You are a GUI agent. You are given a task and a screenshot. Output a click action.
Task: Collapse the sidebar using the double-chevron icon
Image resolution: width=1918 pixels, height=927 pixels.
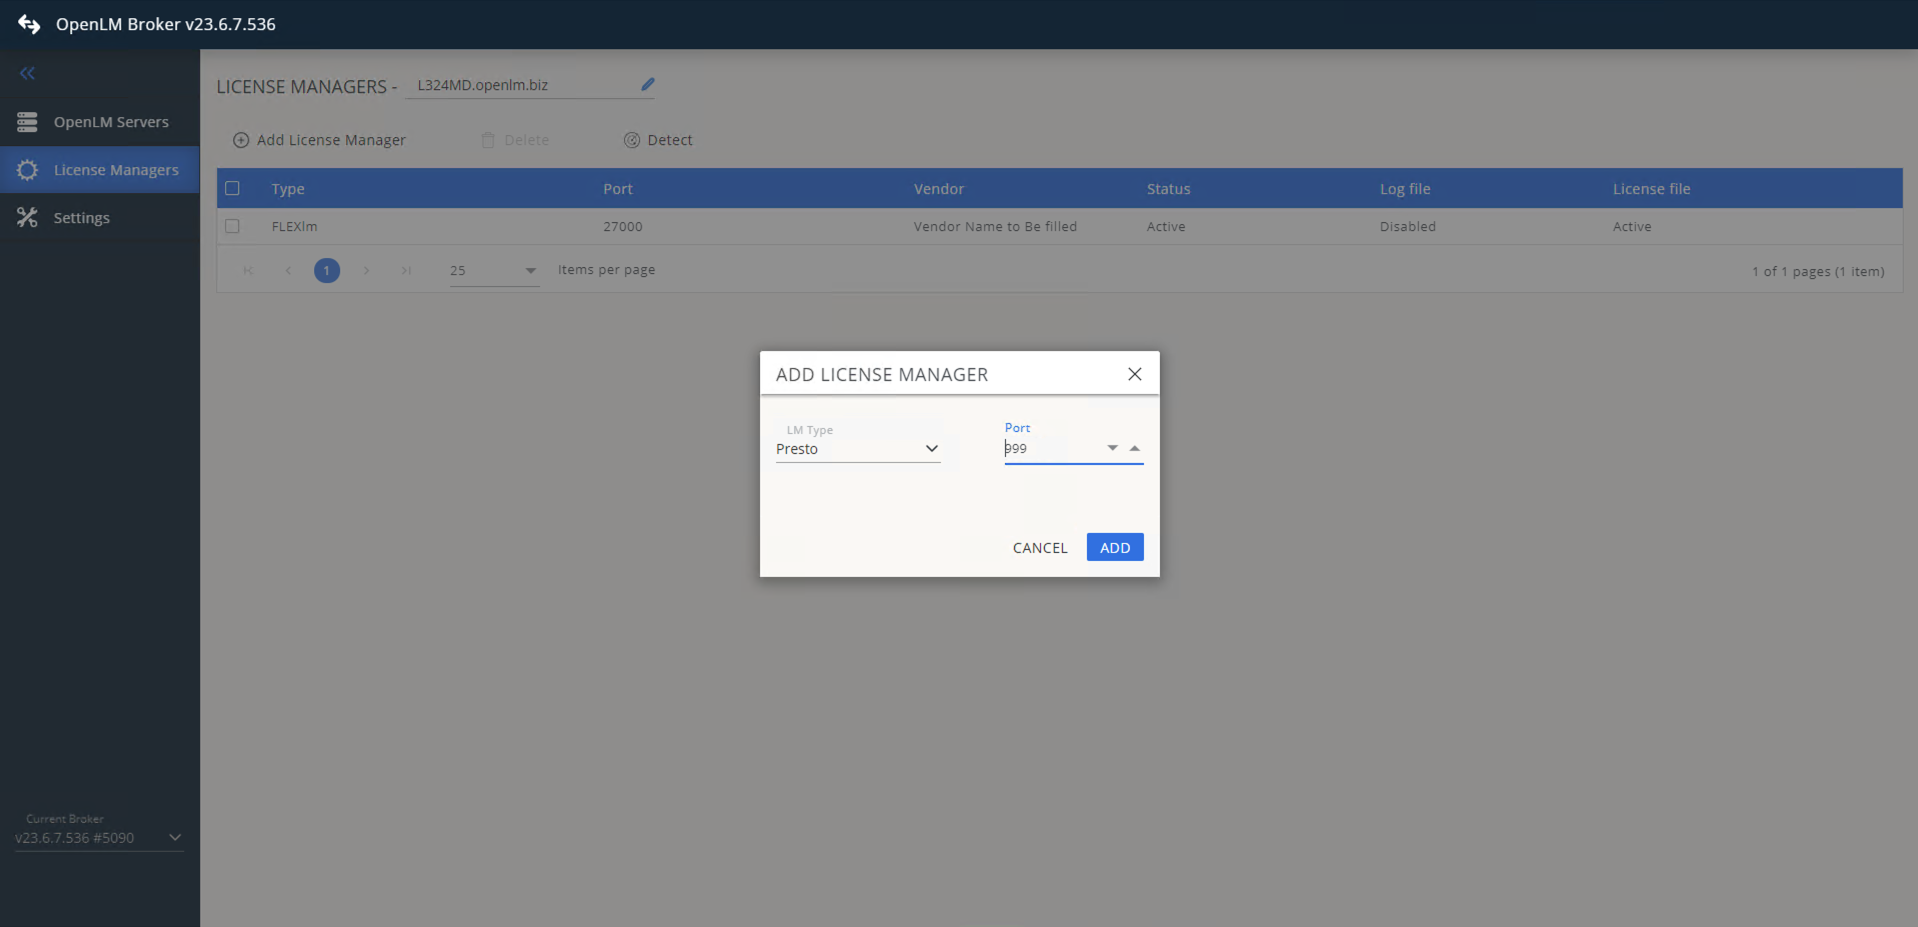tap(27, 72)
